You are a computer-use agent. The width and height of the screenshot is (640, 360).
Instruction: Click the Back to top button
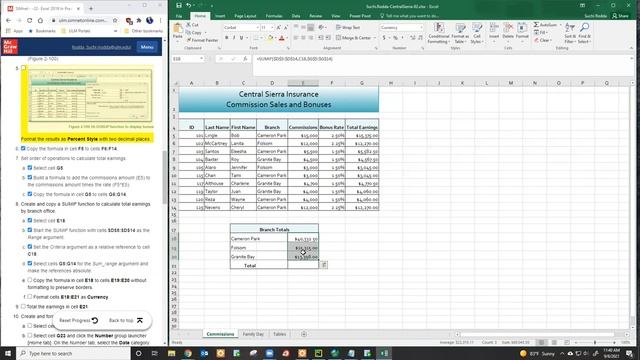[126, 320]
